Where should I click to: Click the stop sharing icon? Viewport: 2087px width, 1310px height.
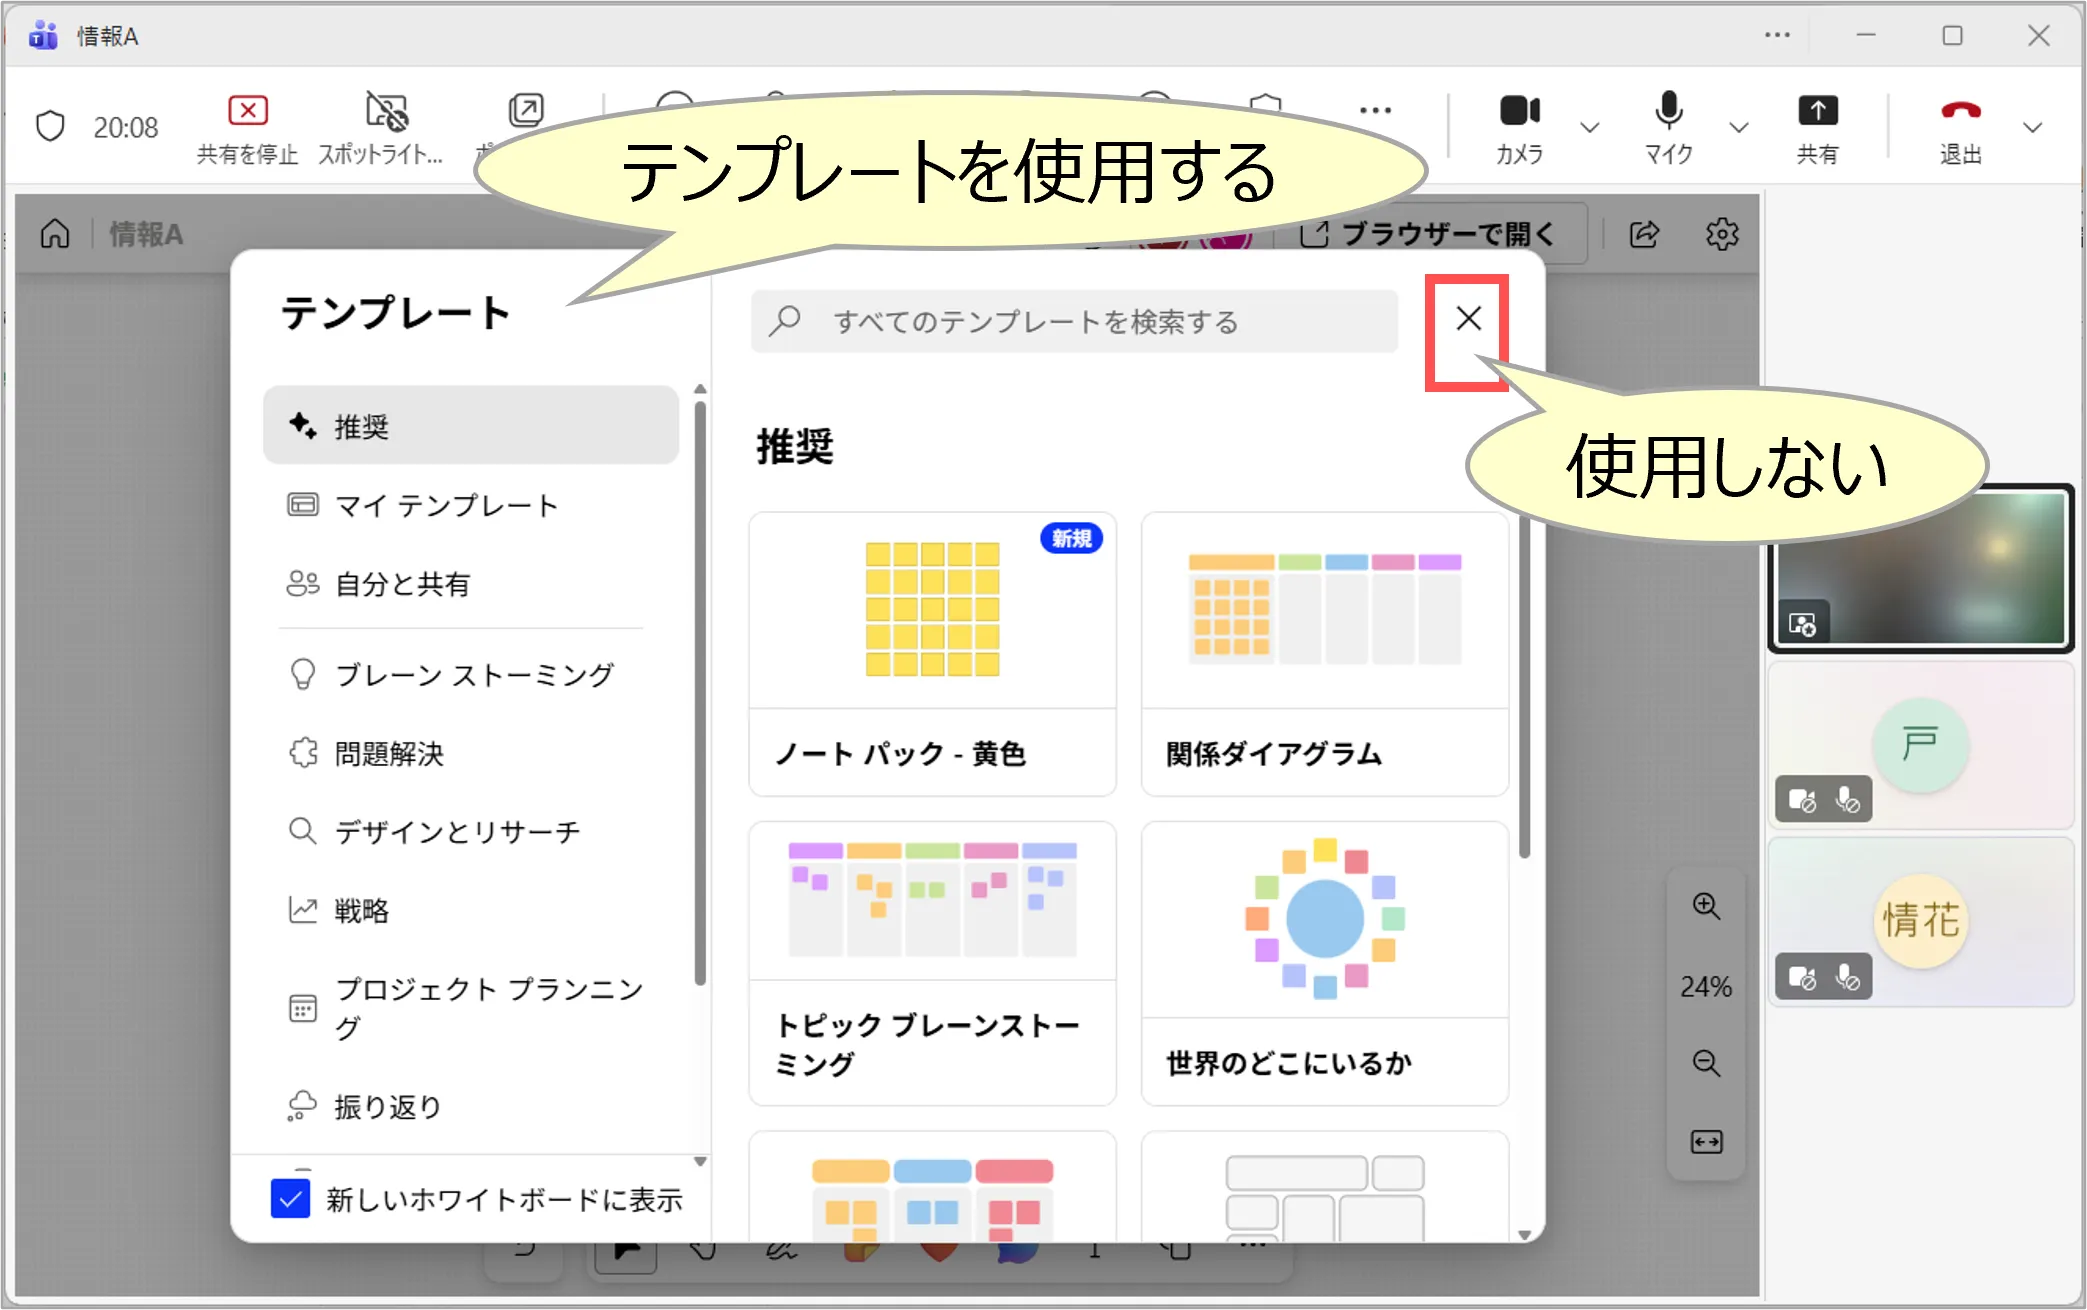tap(247, 111)
